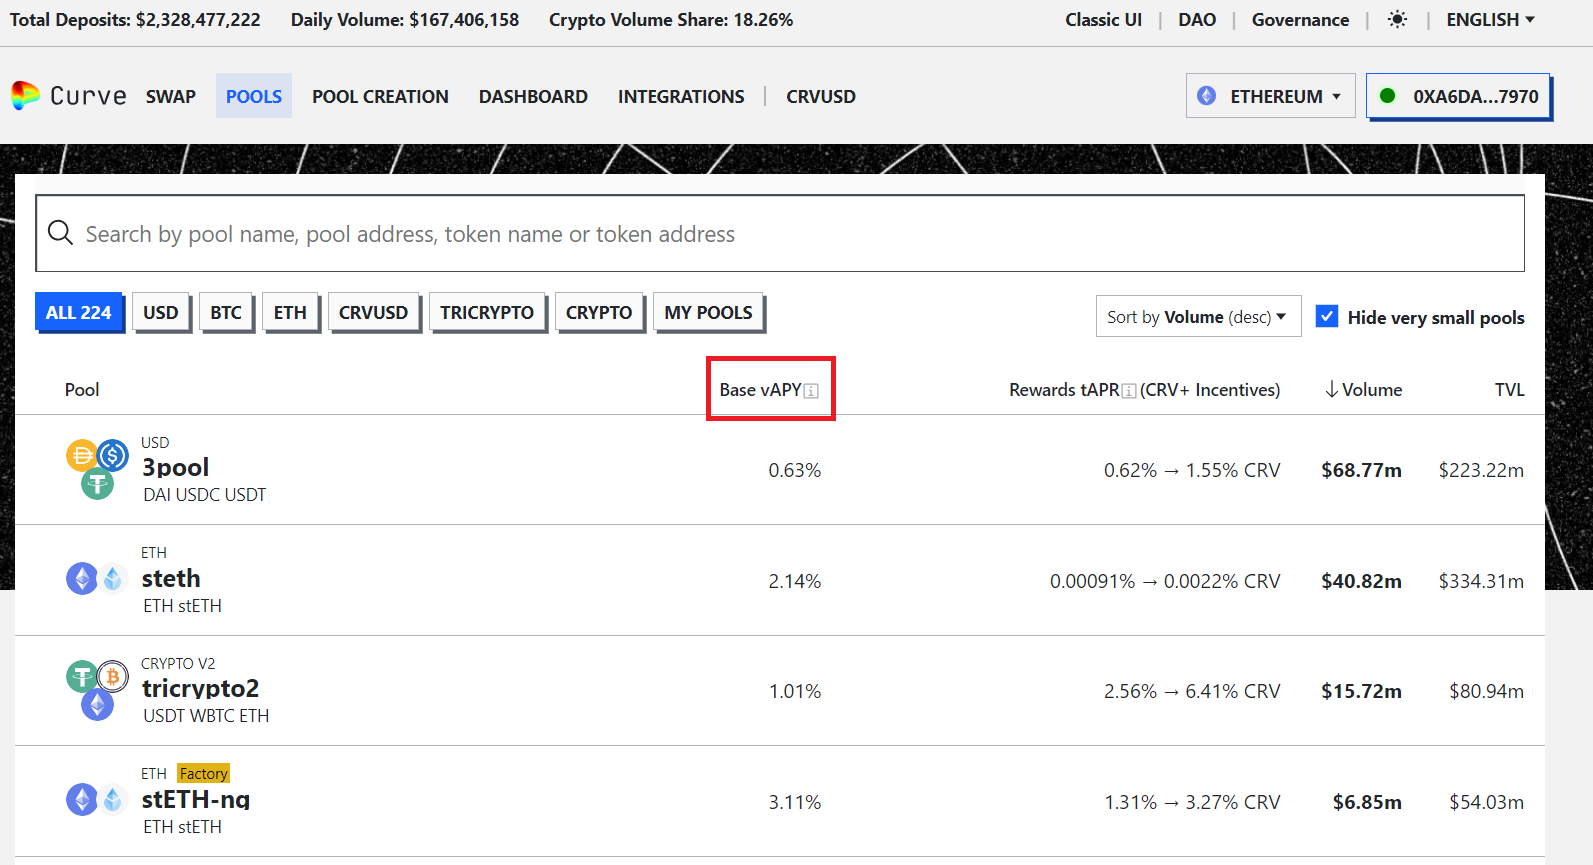Click the wallet address 0XA6DA...7970 button
The height and width of the screenshot is (865, 1593).
coord(1458,96)
